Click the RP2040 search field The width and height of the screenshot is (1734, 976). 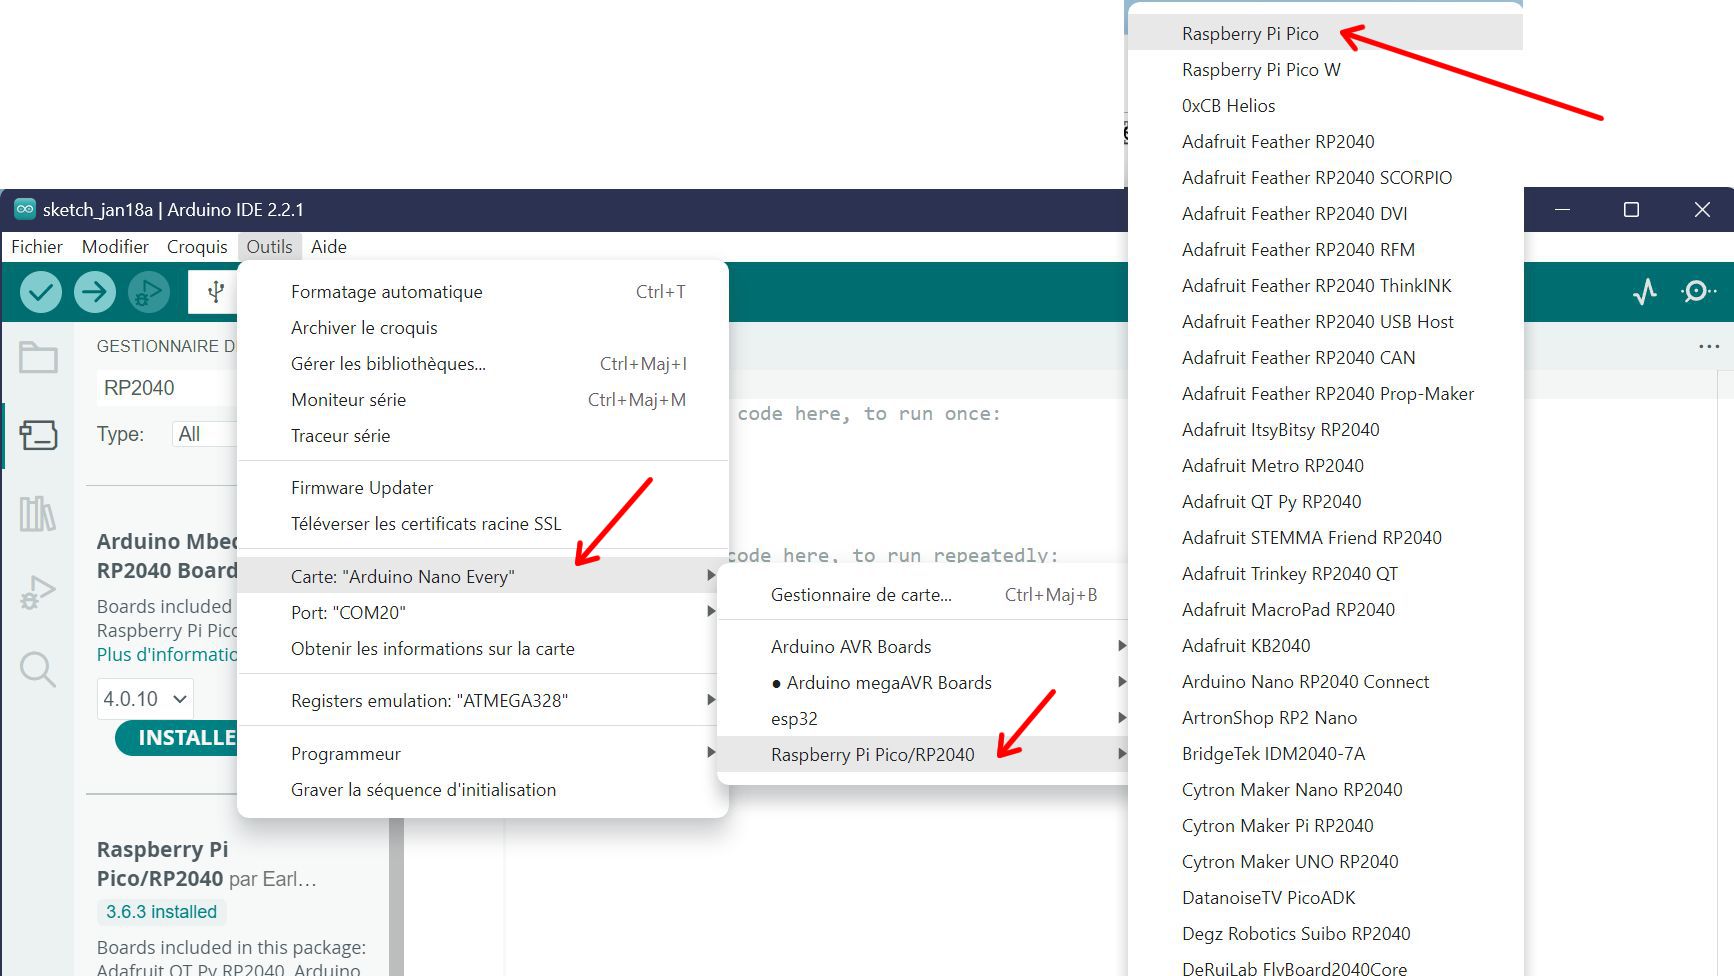click(x=167, y=388)
